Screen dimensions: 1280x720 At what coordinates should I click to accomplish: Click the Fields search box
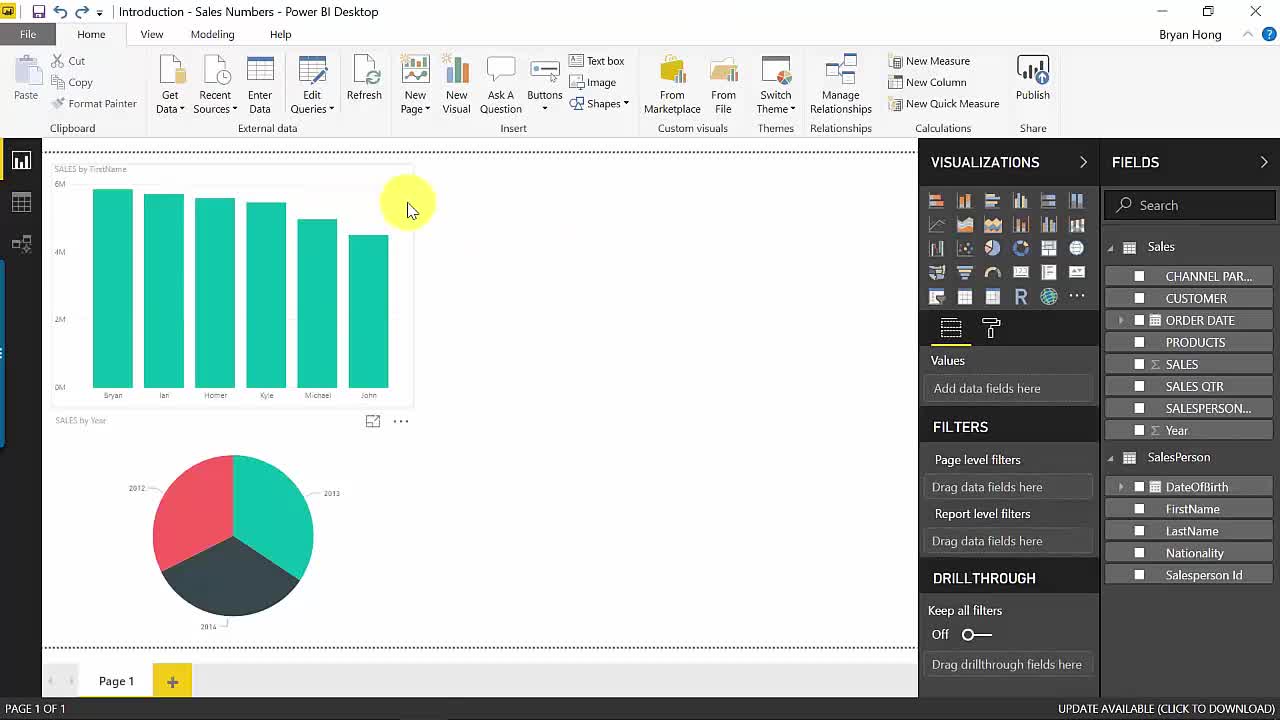pos(1190,205)
